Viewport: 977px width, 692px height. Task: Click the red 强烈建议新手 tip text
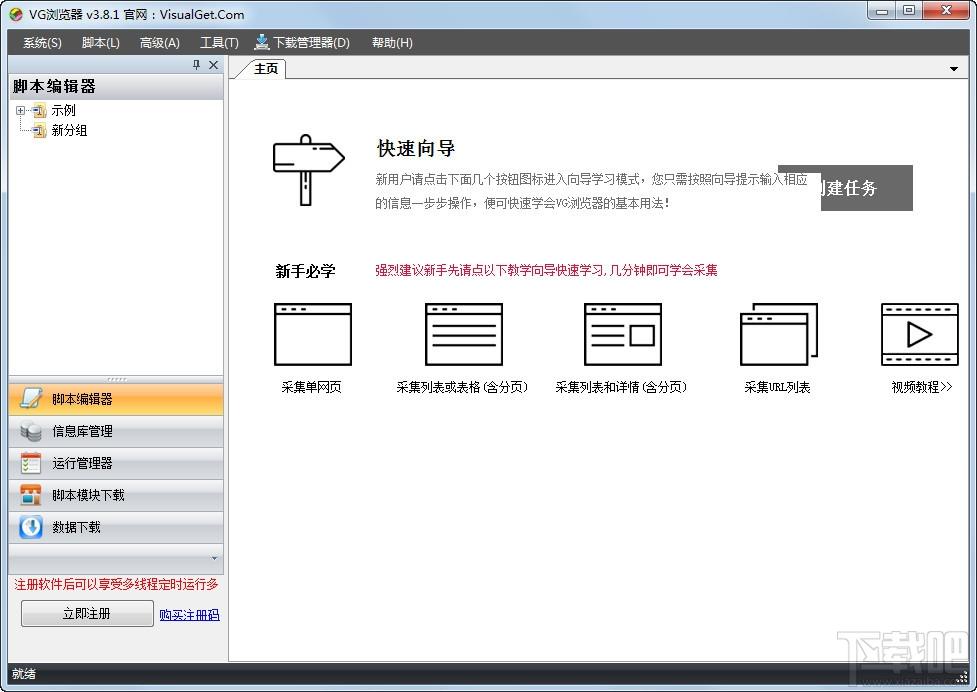click(546, 270)
